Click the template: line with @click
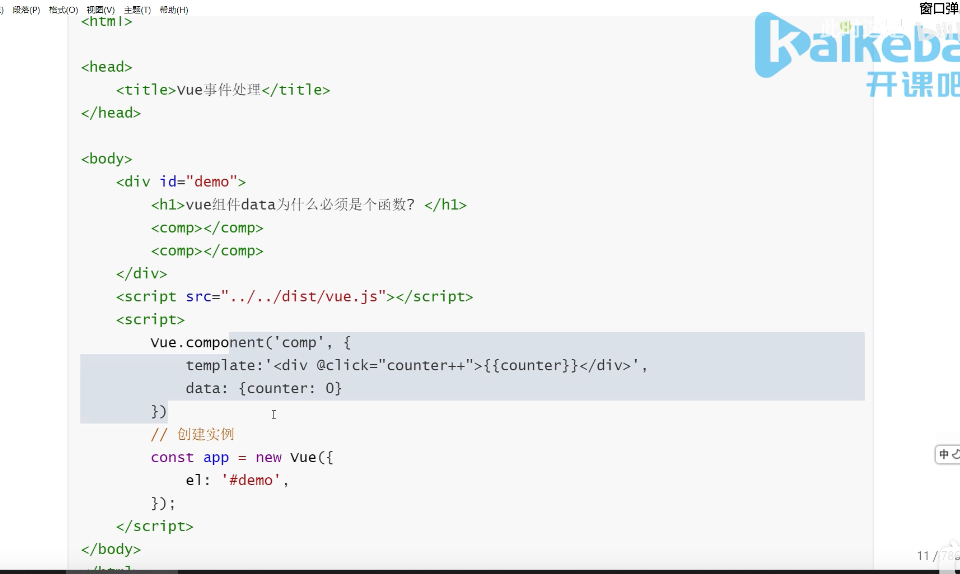960x574 pixels. point(416,365)
